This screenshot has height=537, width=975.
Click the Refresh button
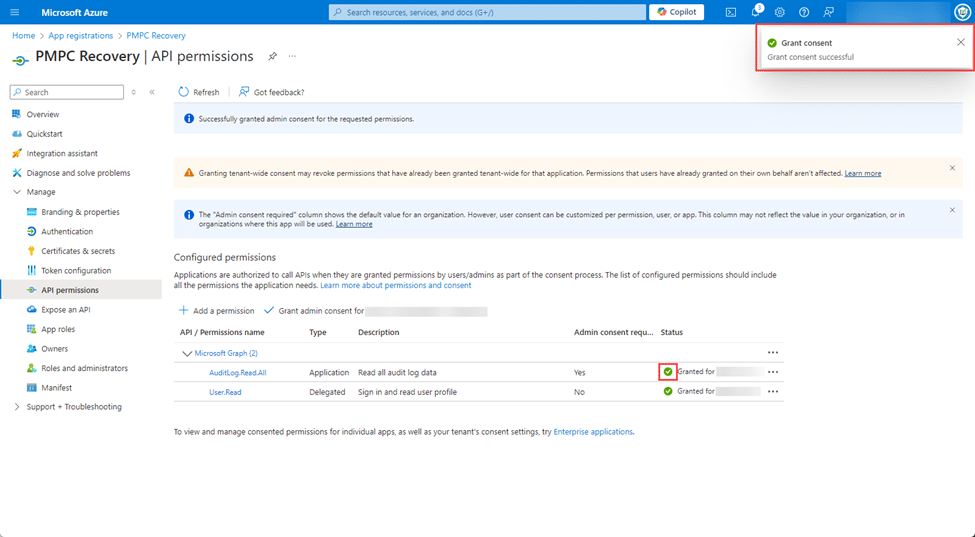click(199, 92)
